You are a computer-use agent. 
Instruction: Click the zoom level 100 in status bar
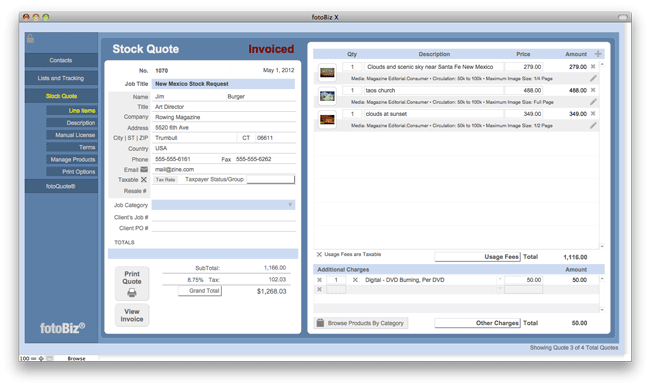tap(24, 358)
